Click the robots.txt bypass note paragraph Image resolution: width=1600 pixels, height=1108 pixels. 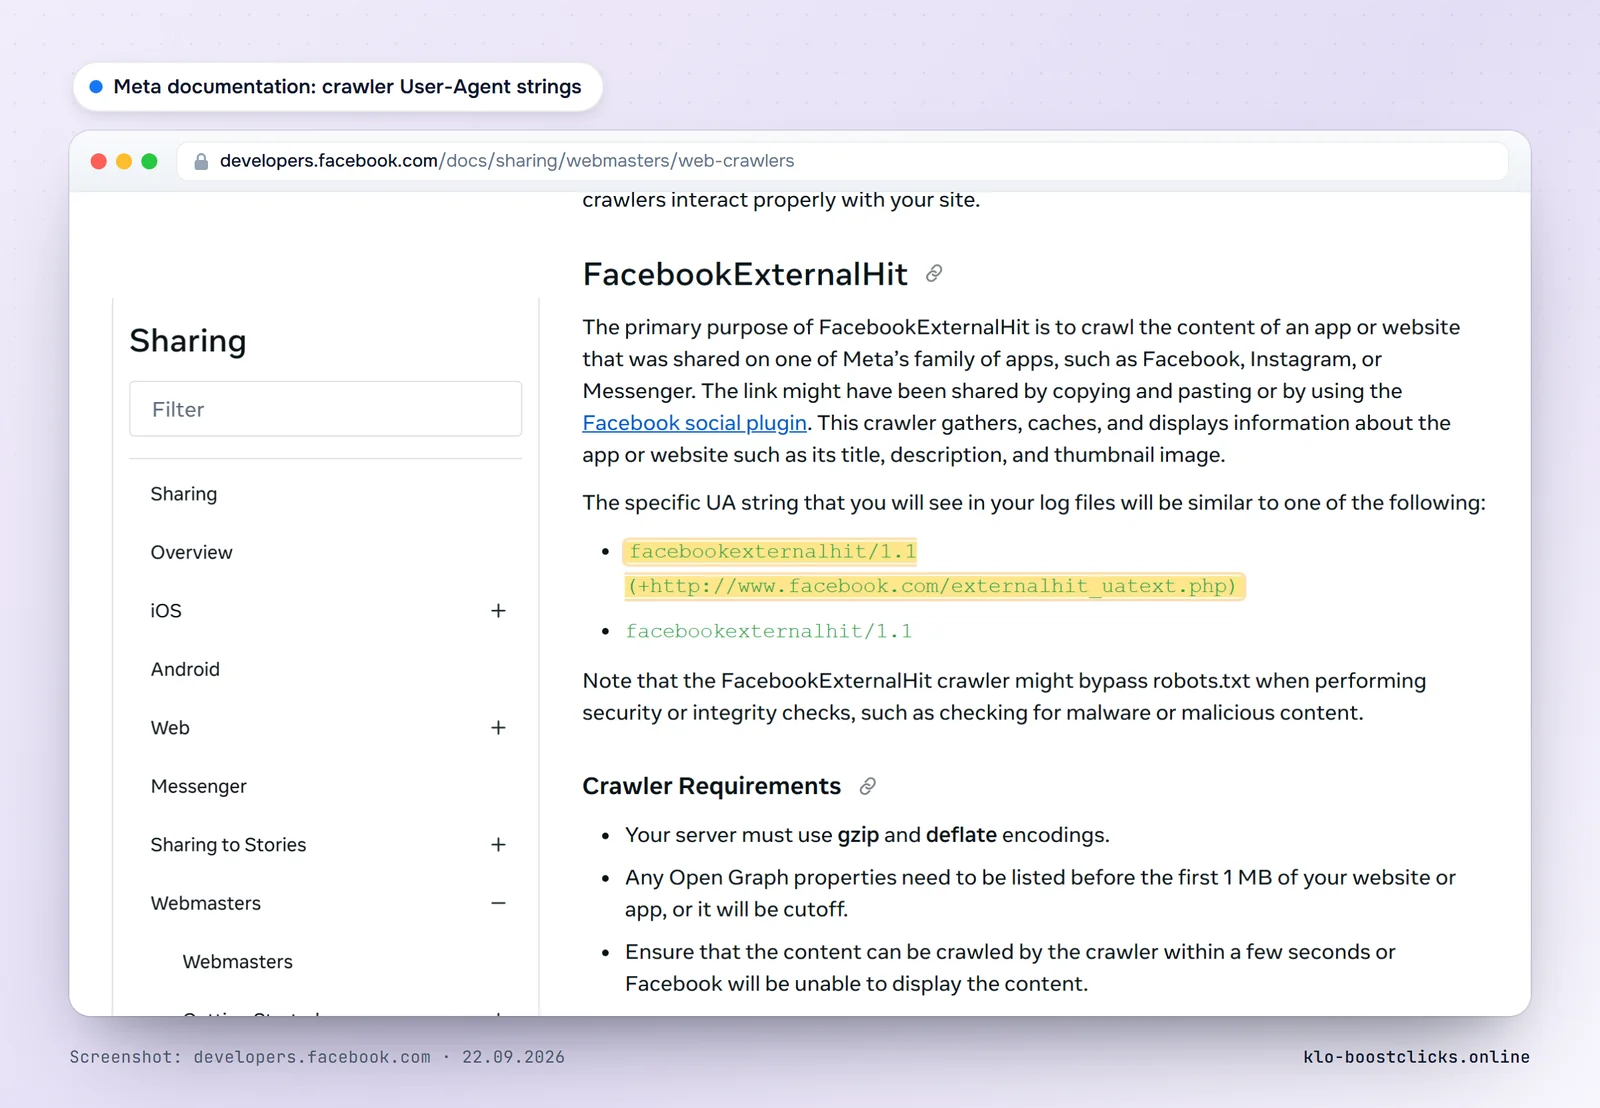coord(1004,697)
